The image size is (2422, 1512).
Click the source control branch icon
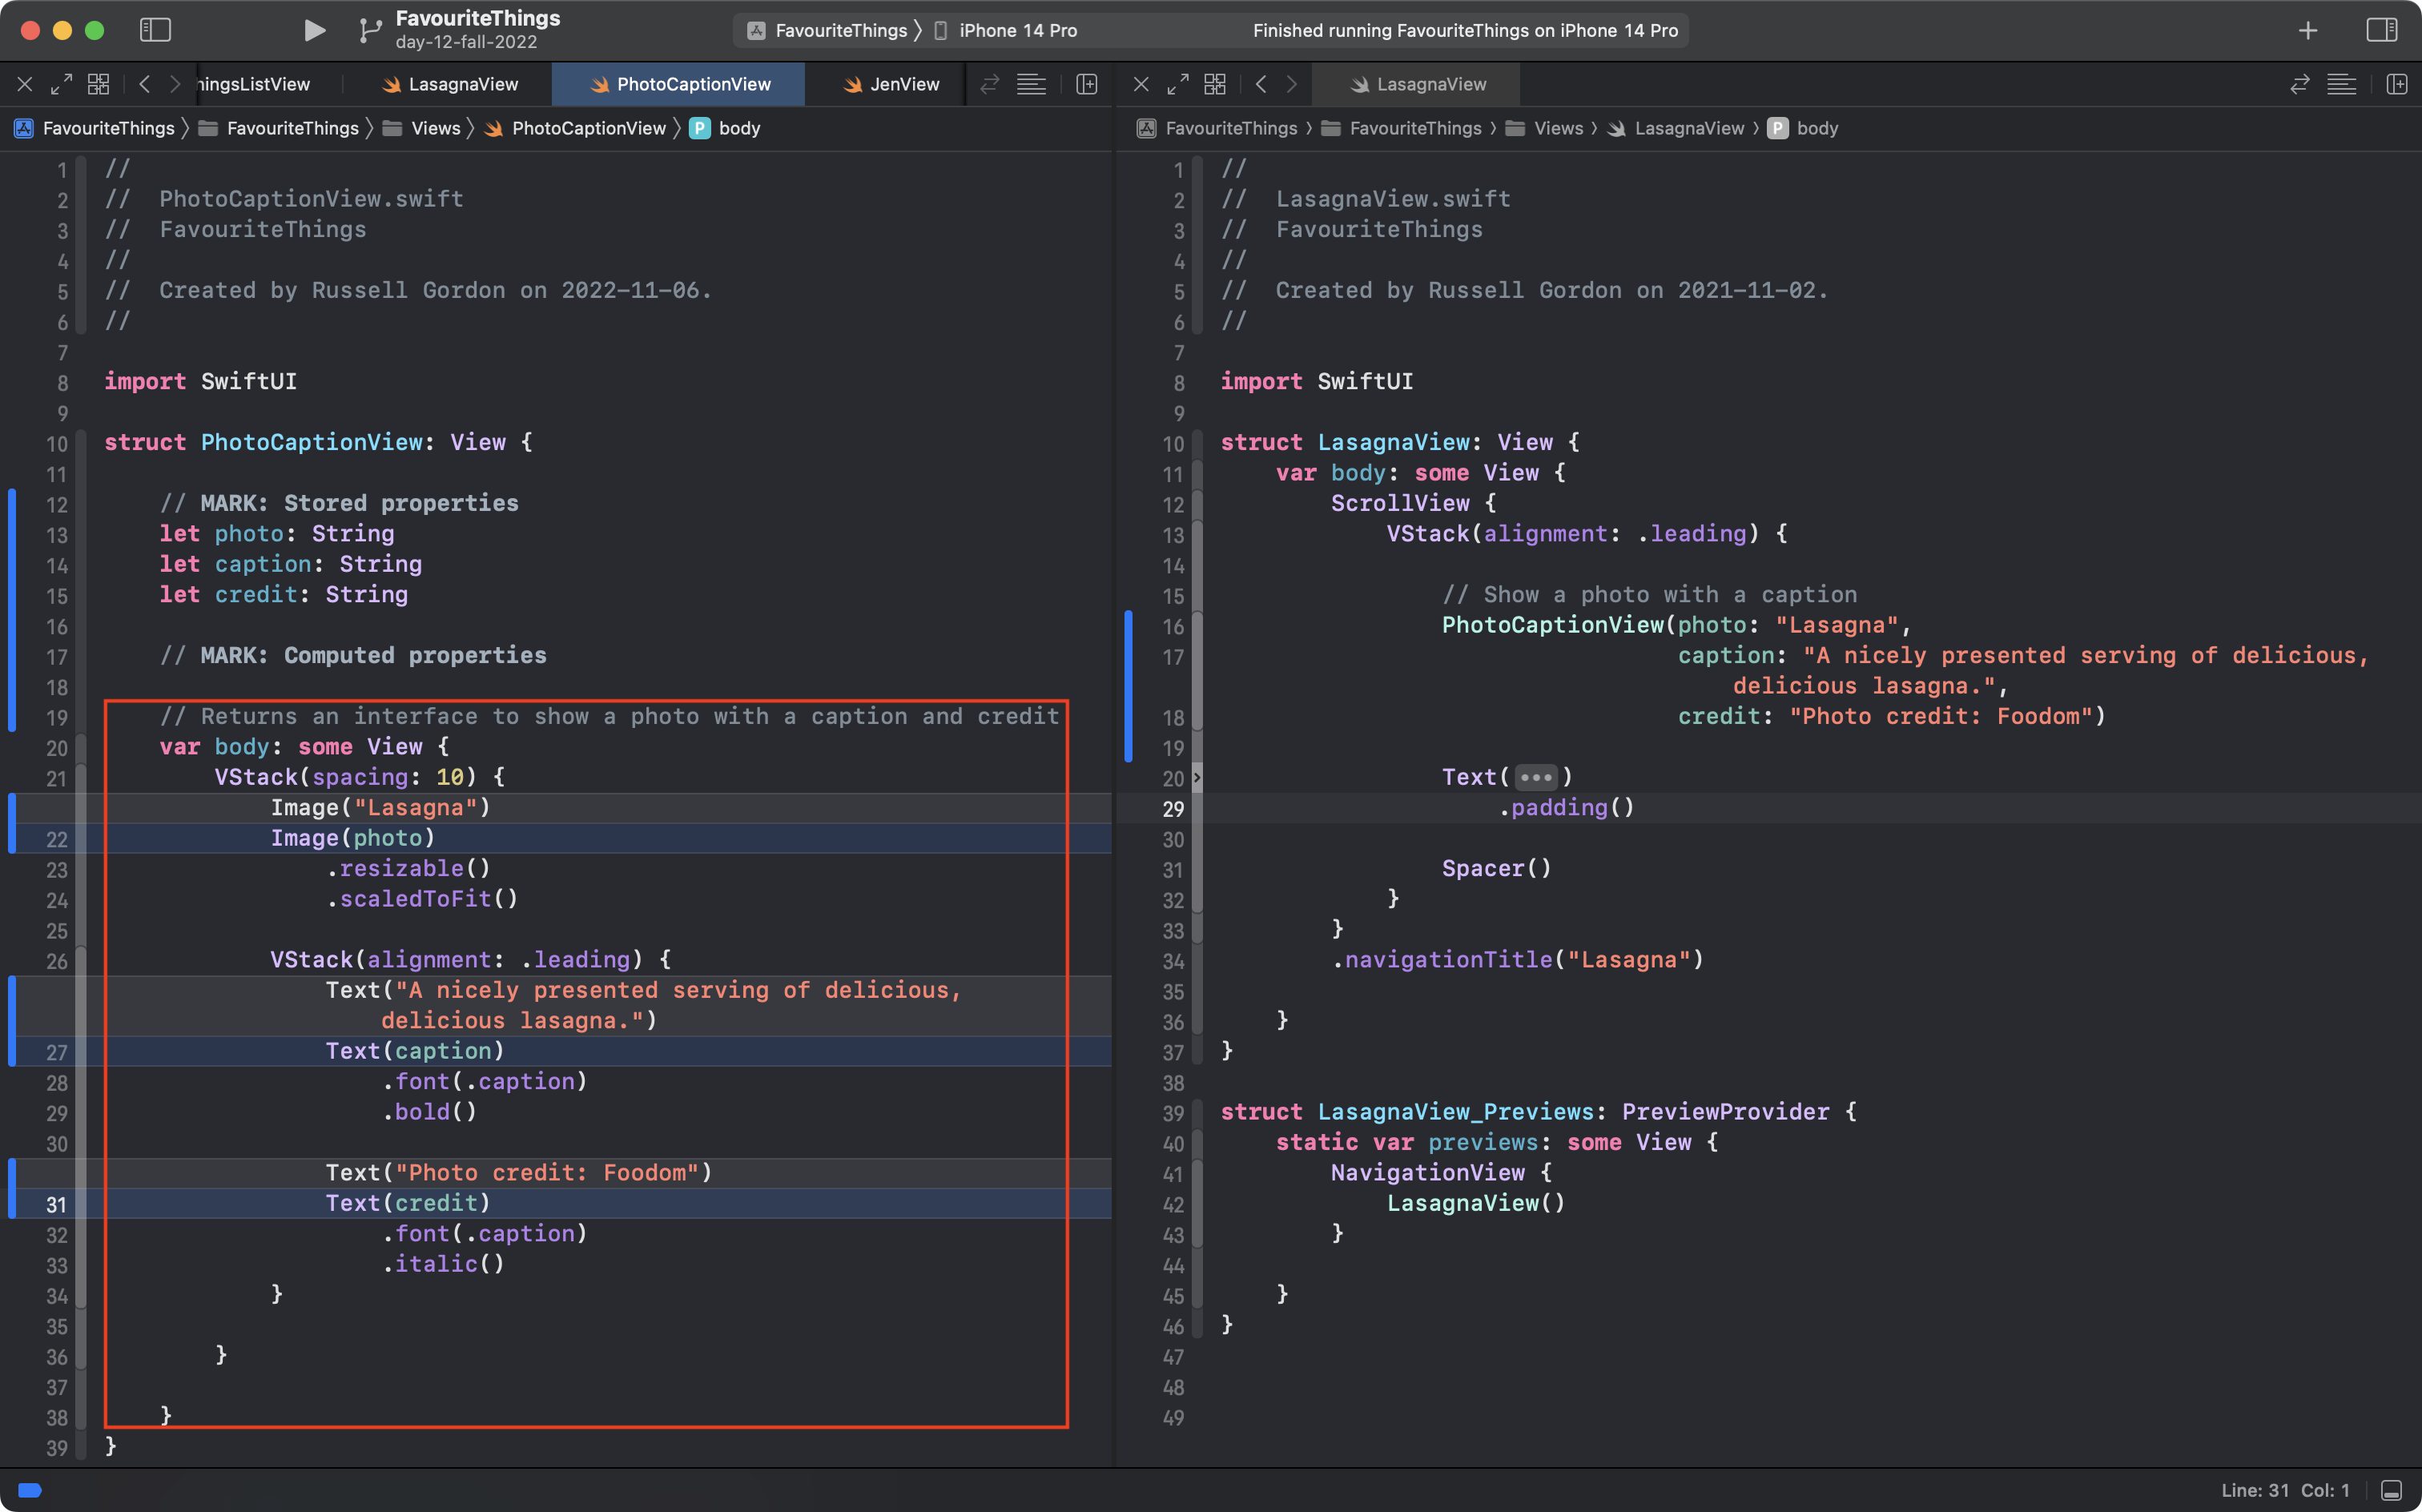pyautogui.click(x=369, y=30)
